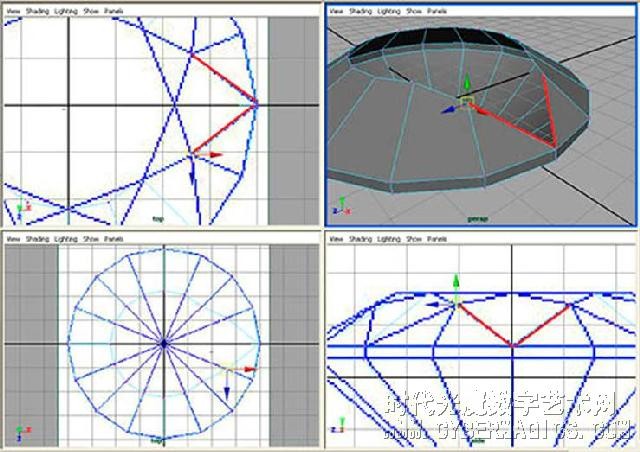Click green Y-axis arrow in bottom-right viewport
The width and height of the screenshot is (640, 452).
pos(455,282)
